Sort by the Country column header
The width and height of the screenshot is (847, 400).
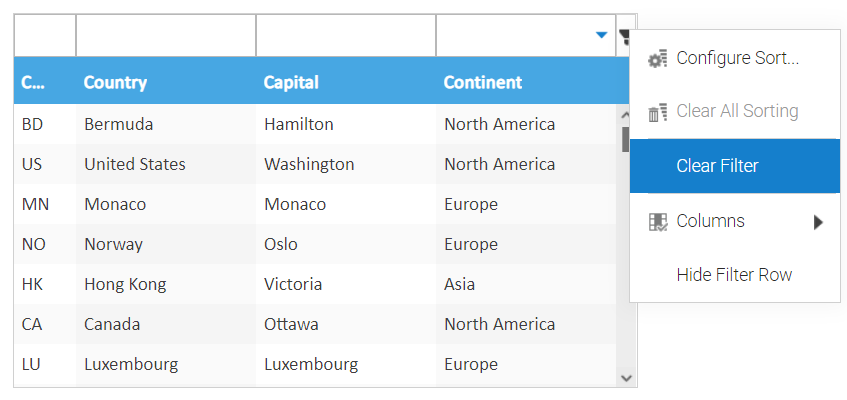click(115, 83)
